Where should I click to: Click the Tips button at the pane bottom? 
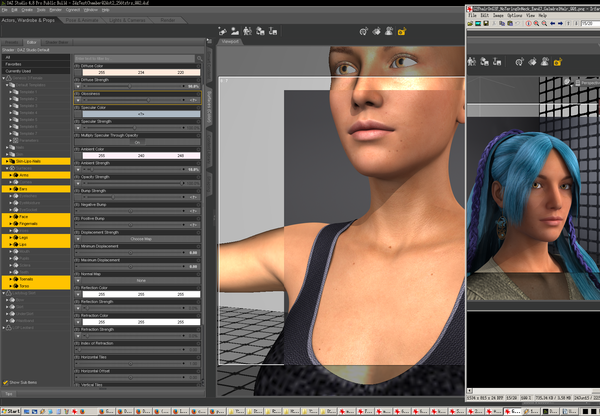coord(8,394)
